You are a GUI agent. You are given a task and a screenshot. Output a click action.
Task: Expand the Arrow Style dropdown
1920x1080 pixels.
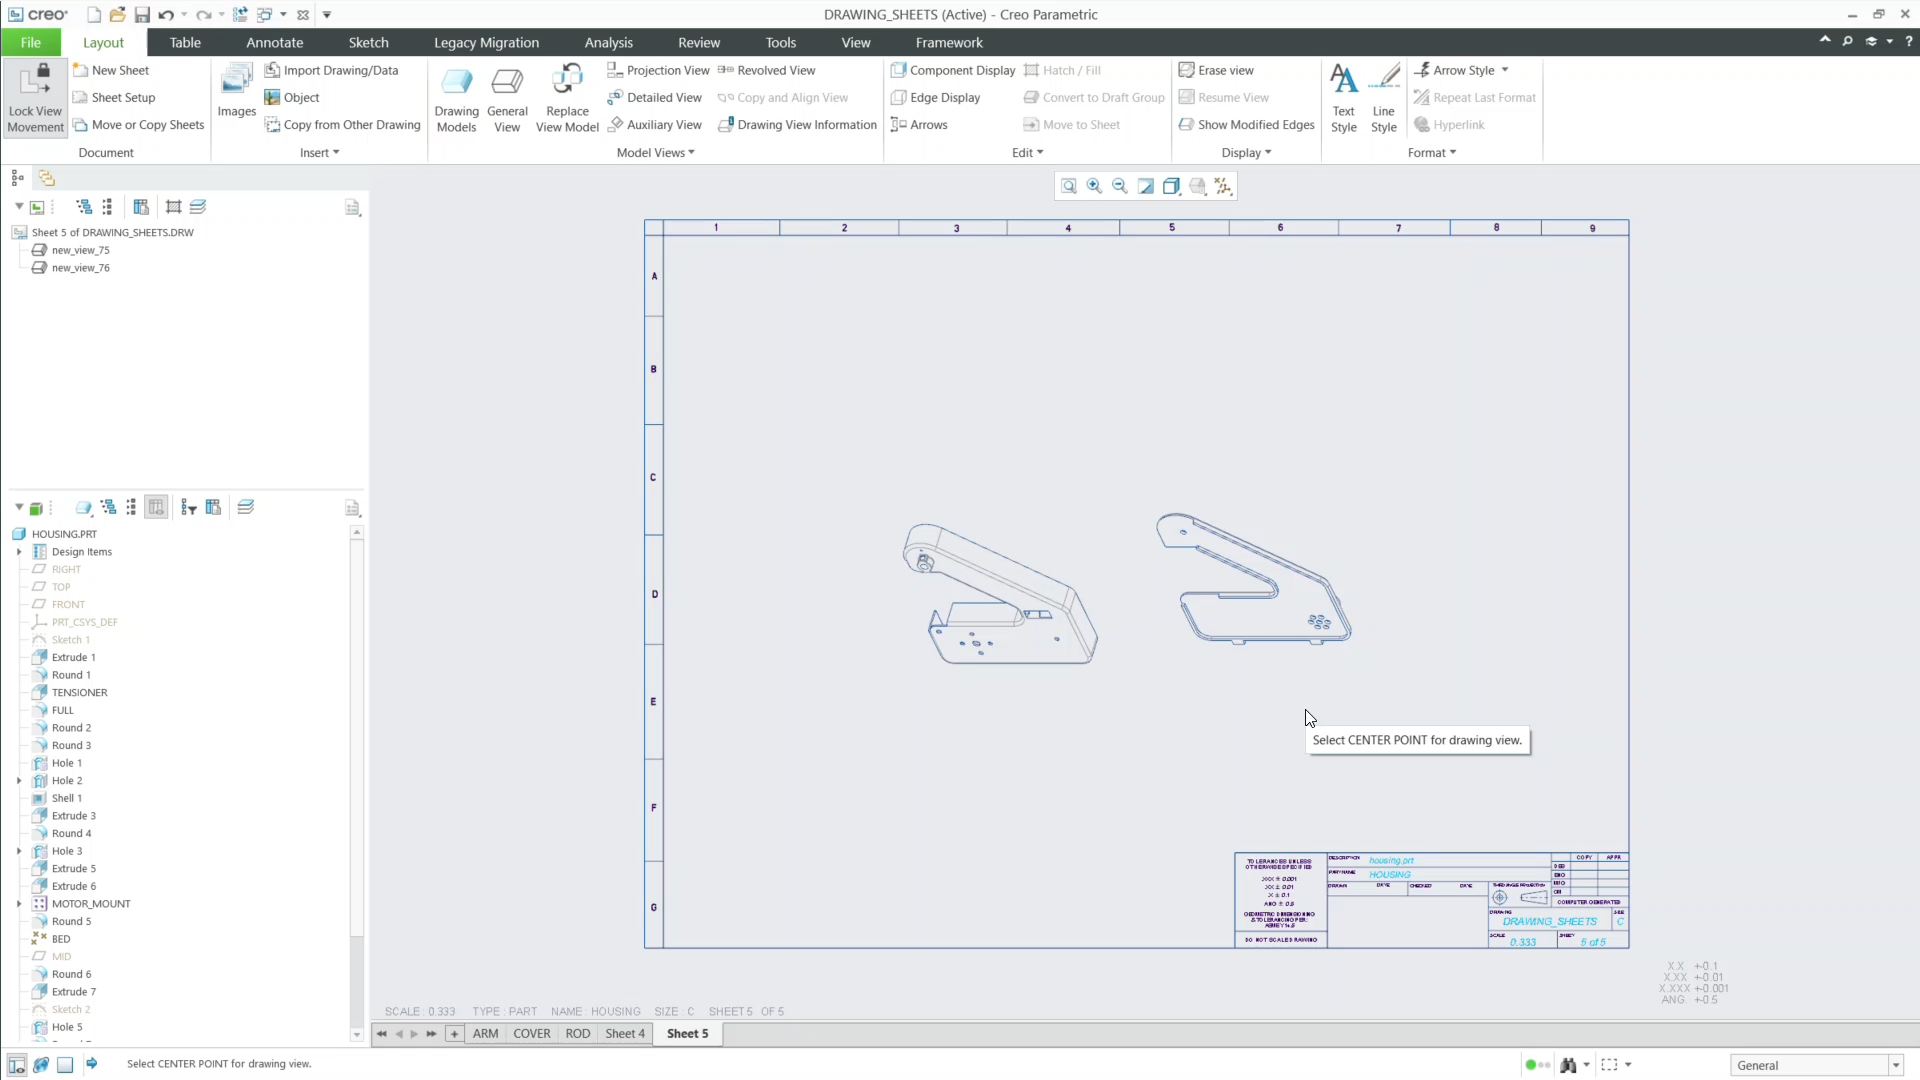pos(1507,70)
